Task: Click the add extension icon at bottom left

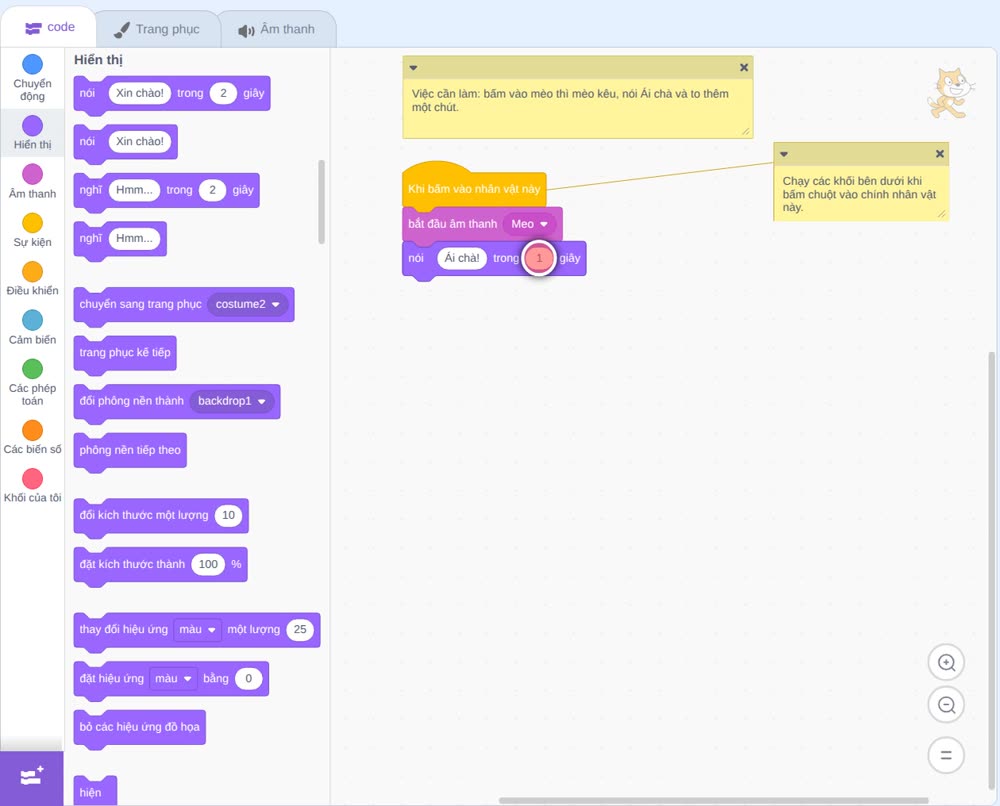Action: click(32, 777)
